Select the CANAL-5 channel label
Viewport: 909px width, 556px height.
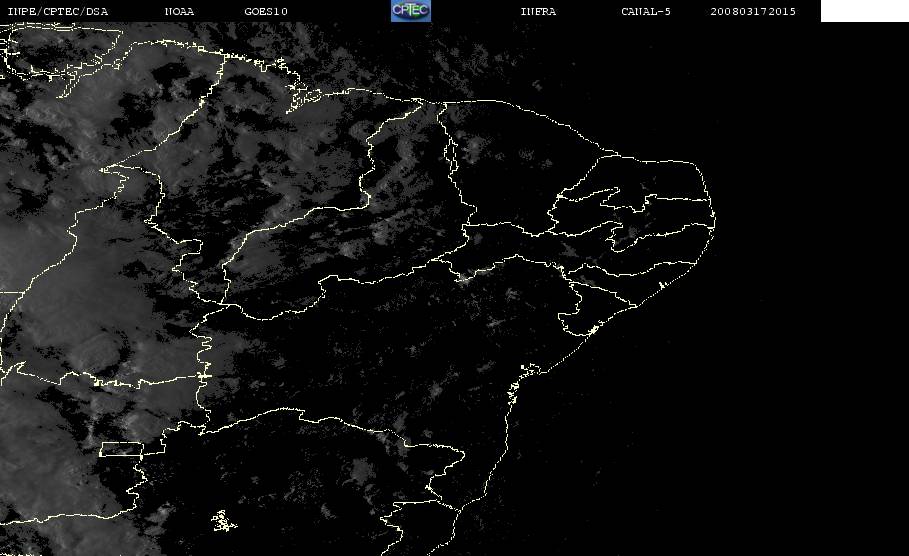(x=646, y=12)
